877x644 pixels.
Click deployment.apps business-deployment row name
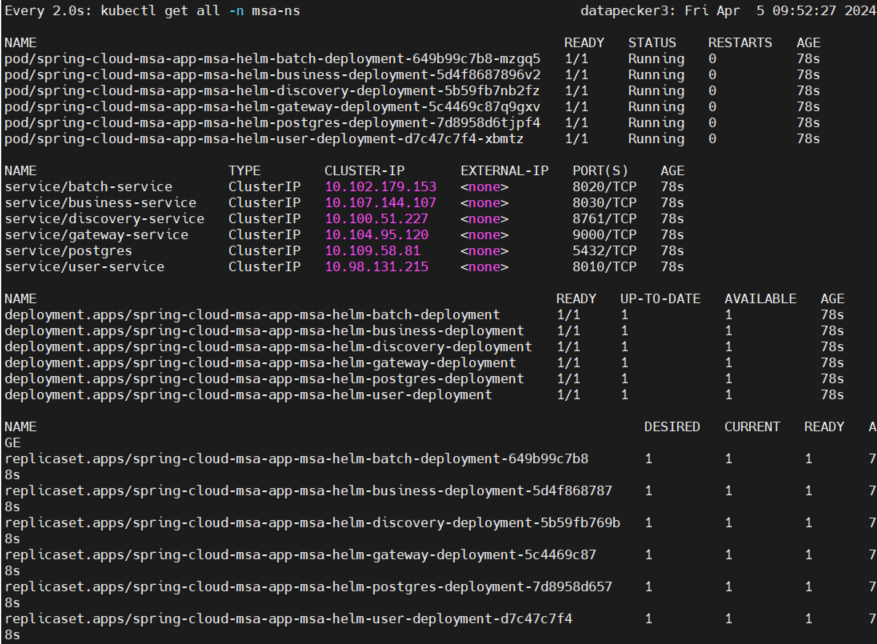pos(264,331)
